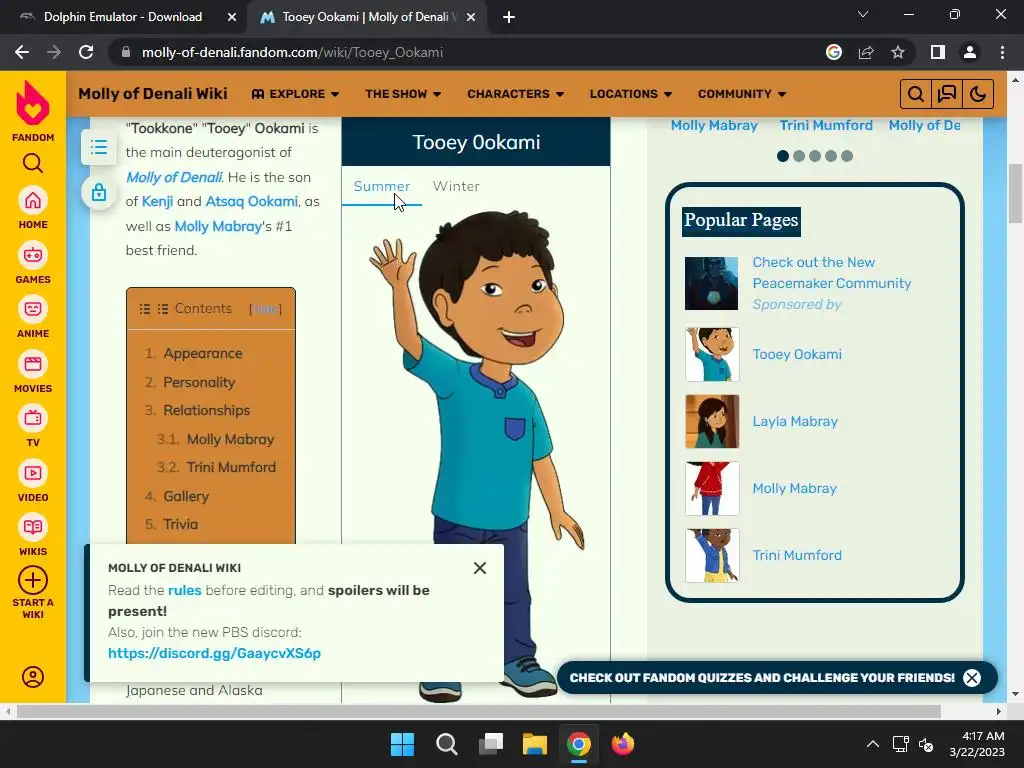Click the vertical page scrollbar

point(1015,193)
